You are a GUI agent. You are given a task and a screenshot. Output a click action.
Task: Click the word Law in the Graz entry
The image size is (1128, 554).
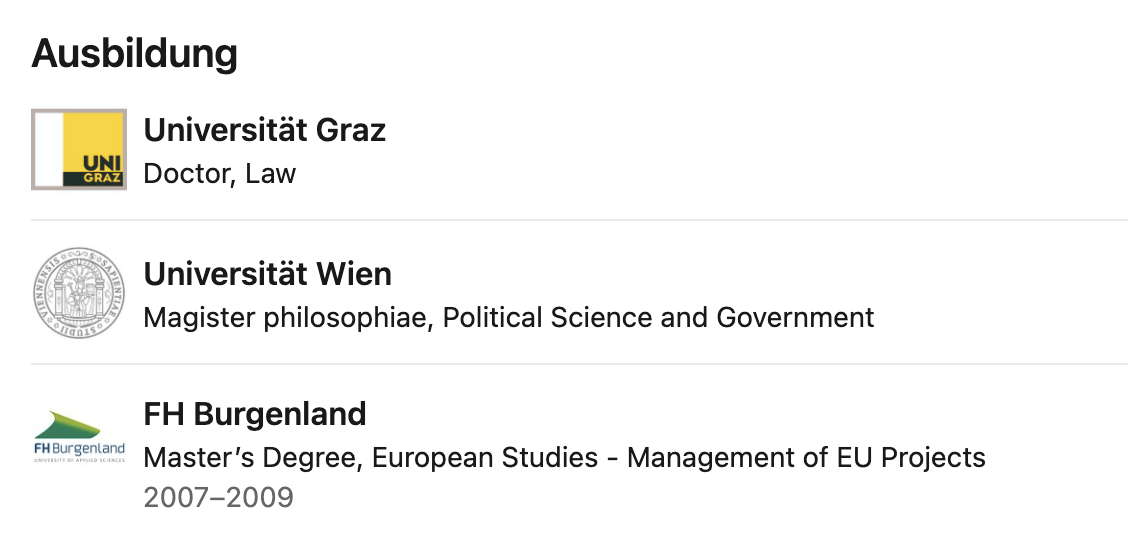tap(270, 173)
